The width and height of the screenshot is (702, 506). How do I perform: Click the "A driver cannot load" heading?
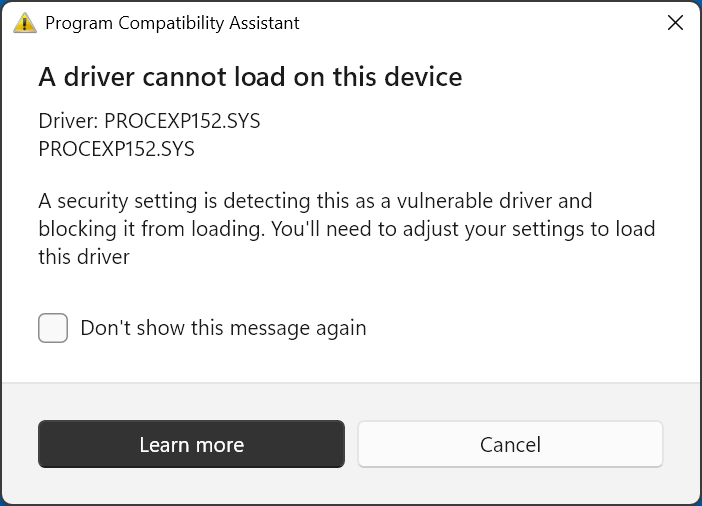(x=250, y=76)
